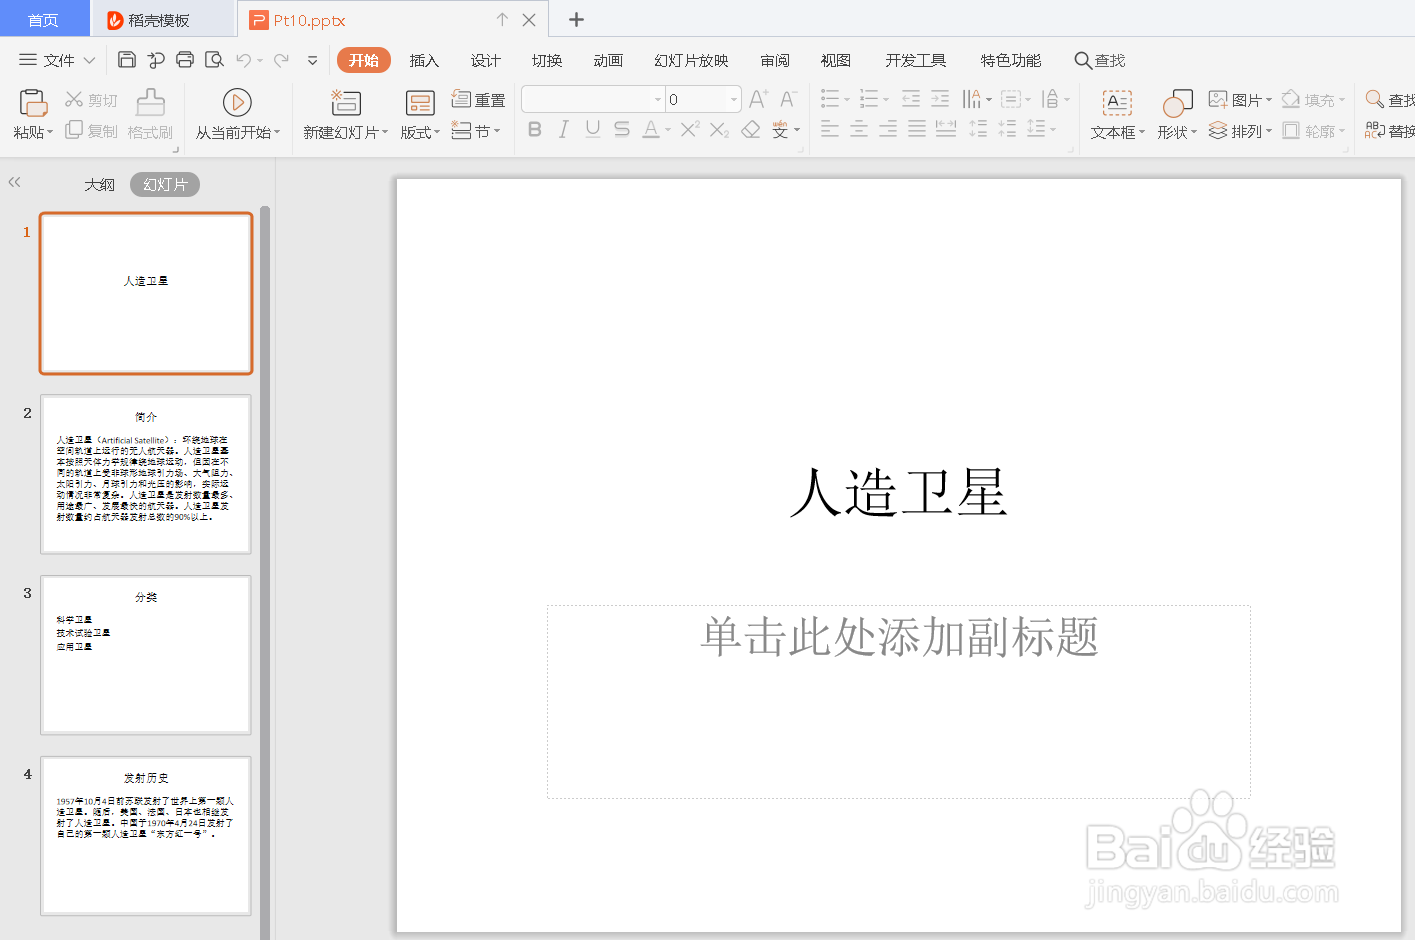Open Print Preview icon
Viewport: 1415px width, 940px height.
click(x=214, y=60)
